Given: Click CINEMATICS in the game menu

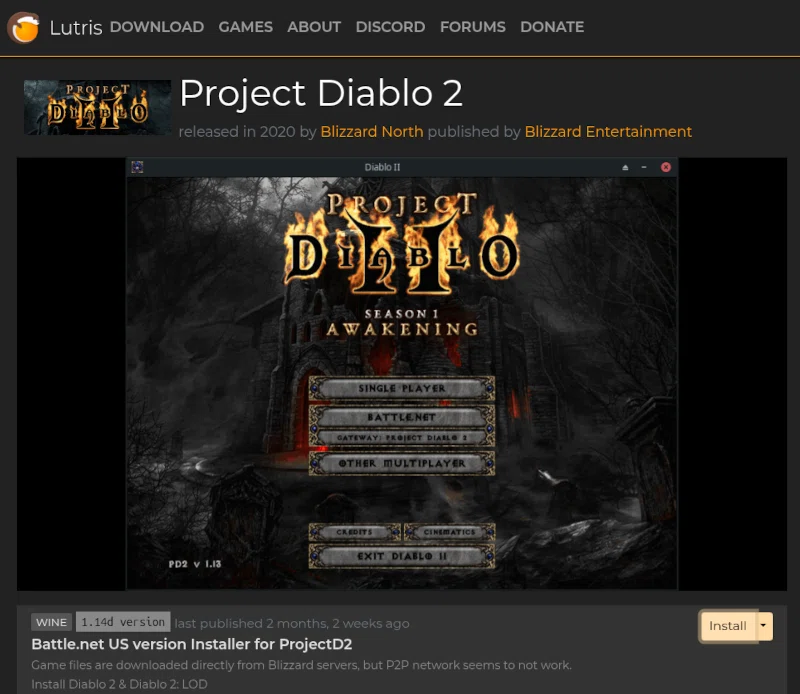Looking at the screenshot, I should (449, 532).
